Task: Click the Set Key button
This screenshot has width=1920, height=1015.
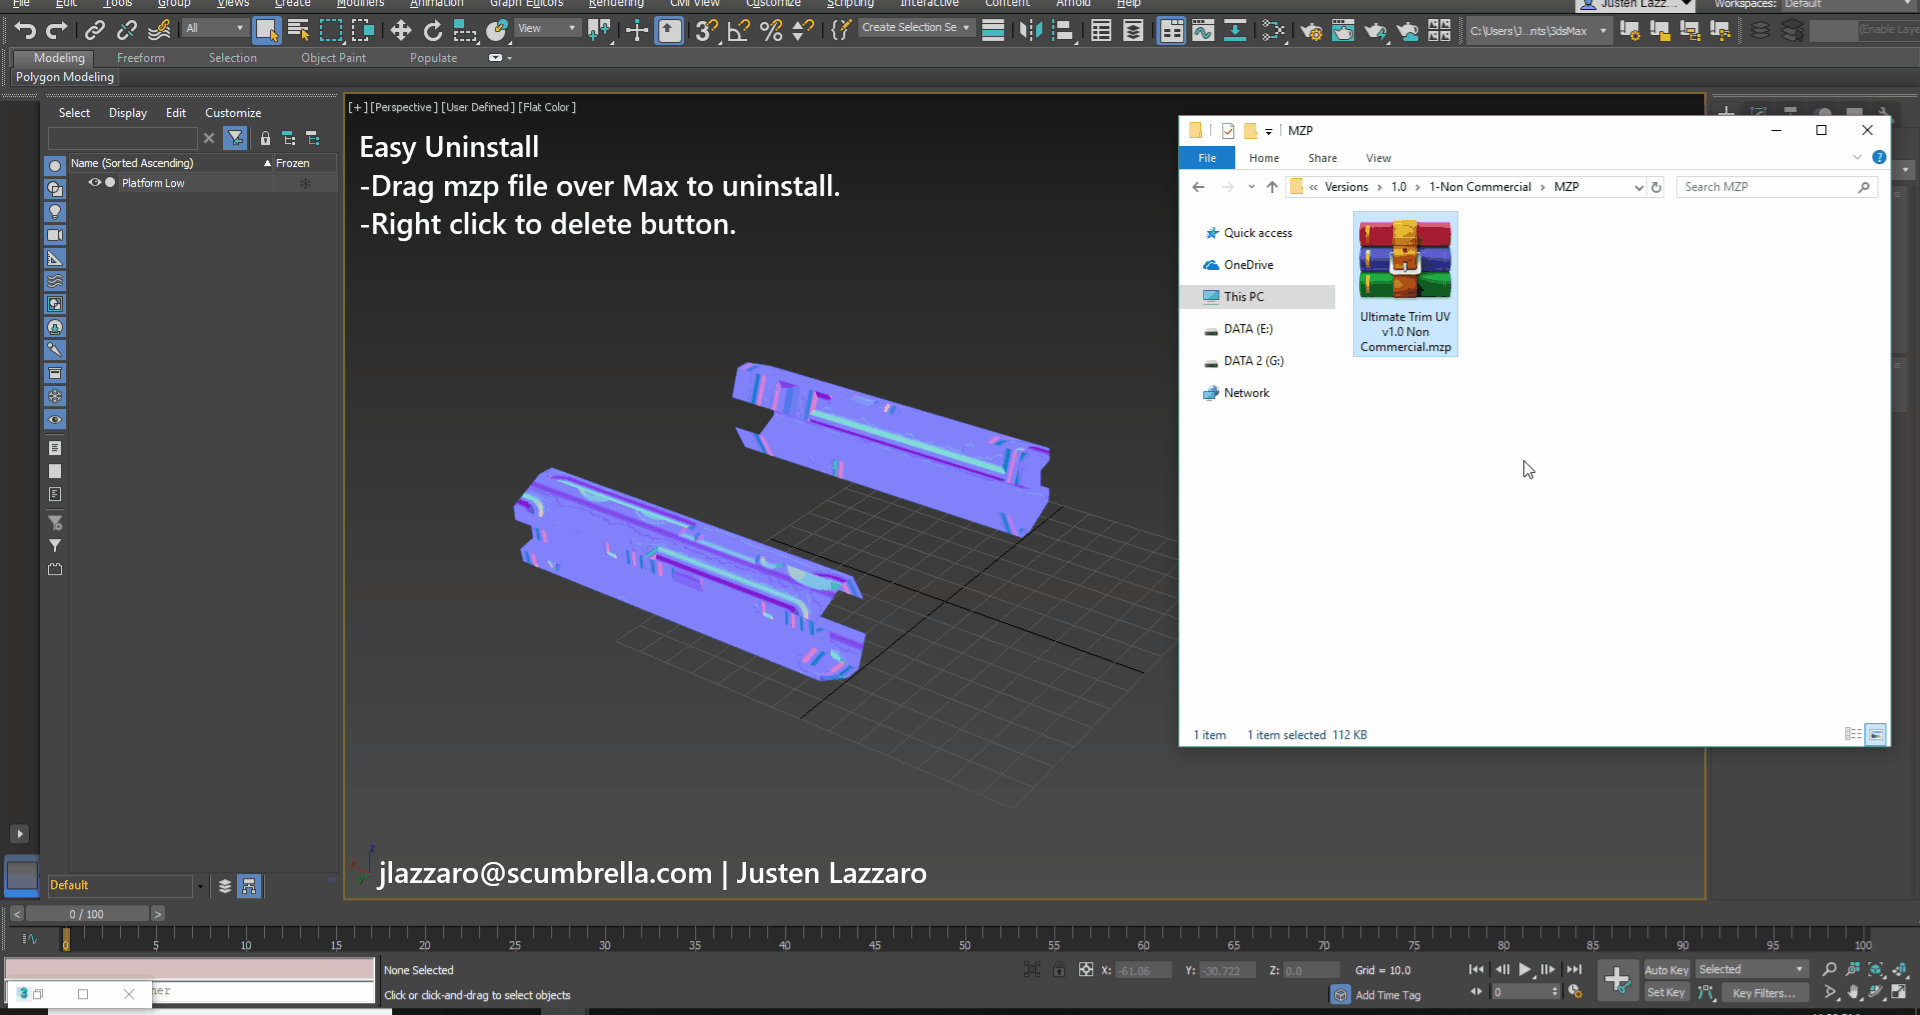Action: point(1666,992)
